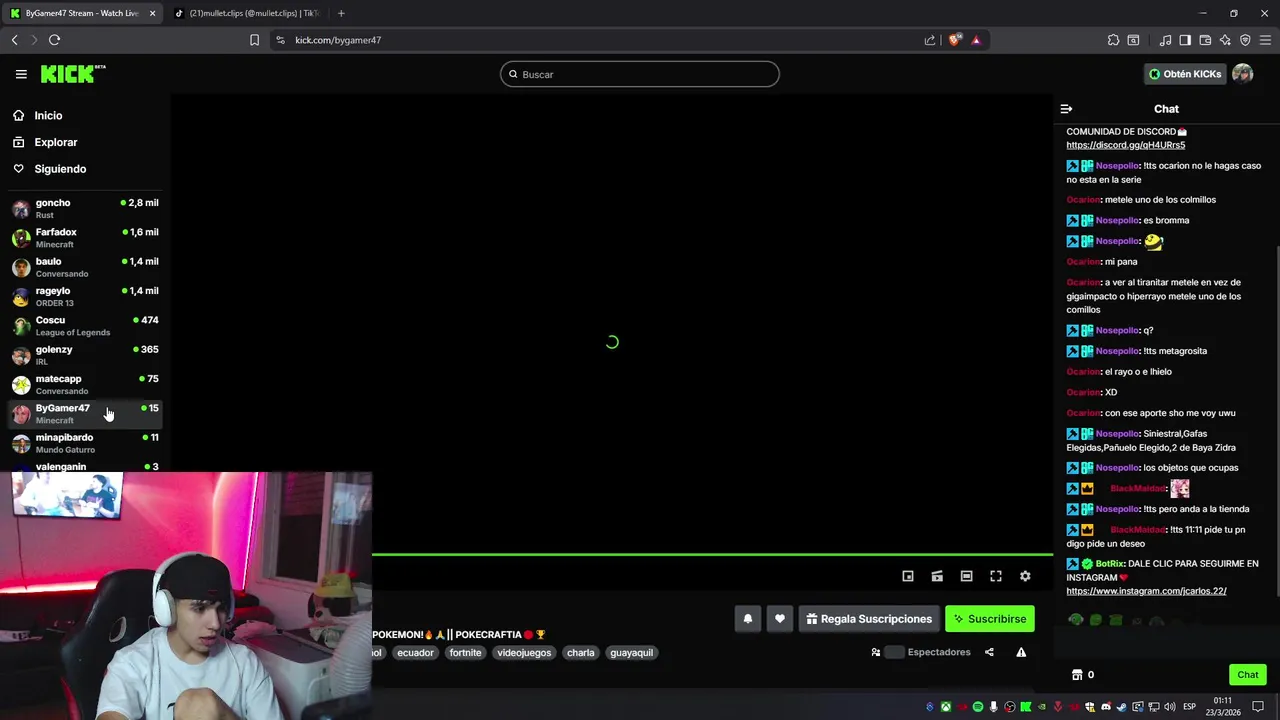Bookmark this page
Screen dimensions: 1280x720
[254, 40]
